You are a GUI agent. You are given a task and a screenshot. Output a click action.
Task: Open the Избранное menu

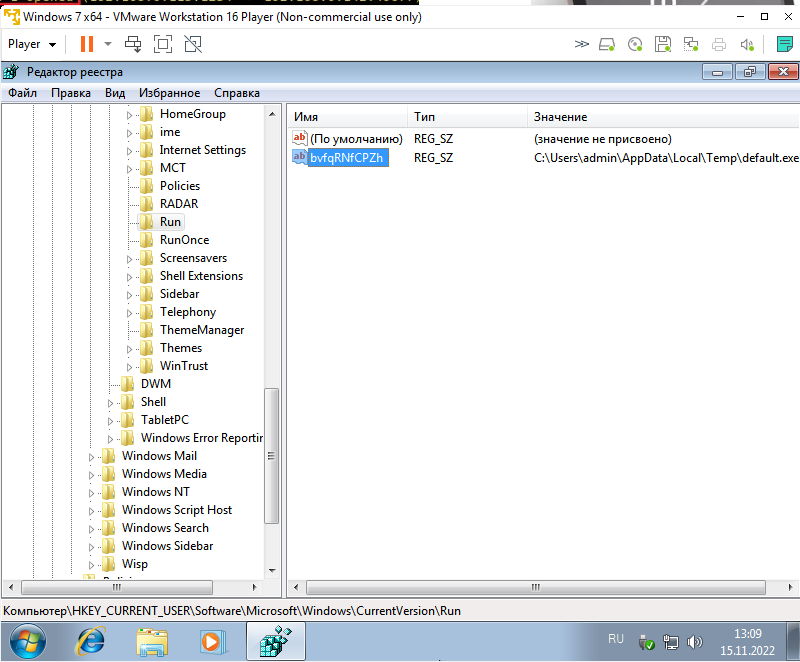(x=169, y=93)
